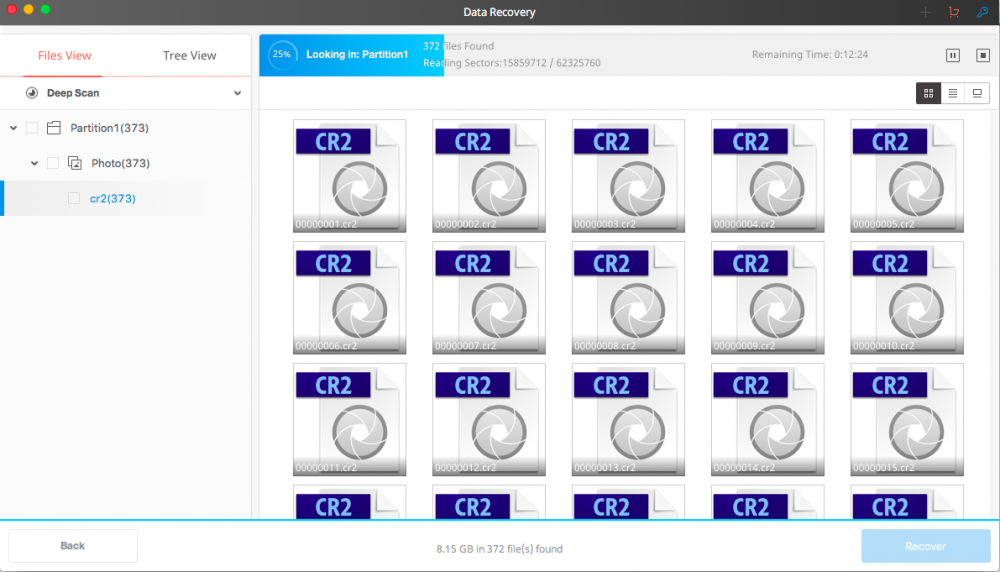Collapse the Photo folder node
This screenshot has height=572, width=1000.
click(34, 163)
